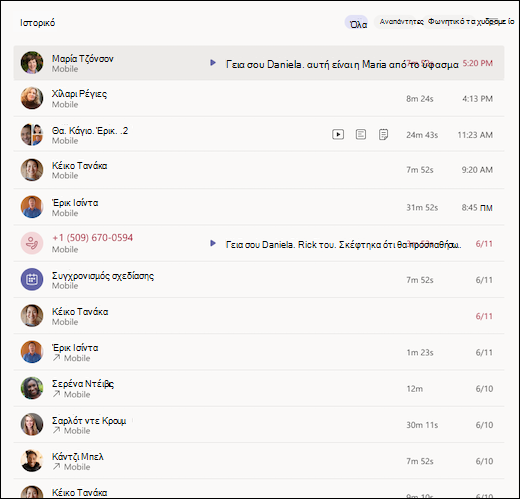
Task: Select Κέικο Τανάκα call at 9:20 AM
Action: [x=259, y=170]
